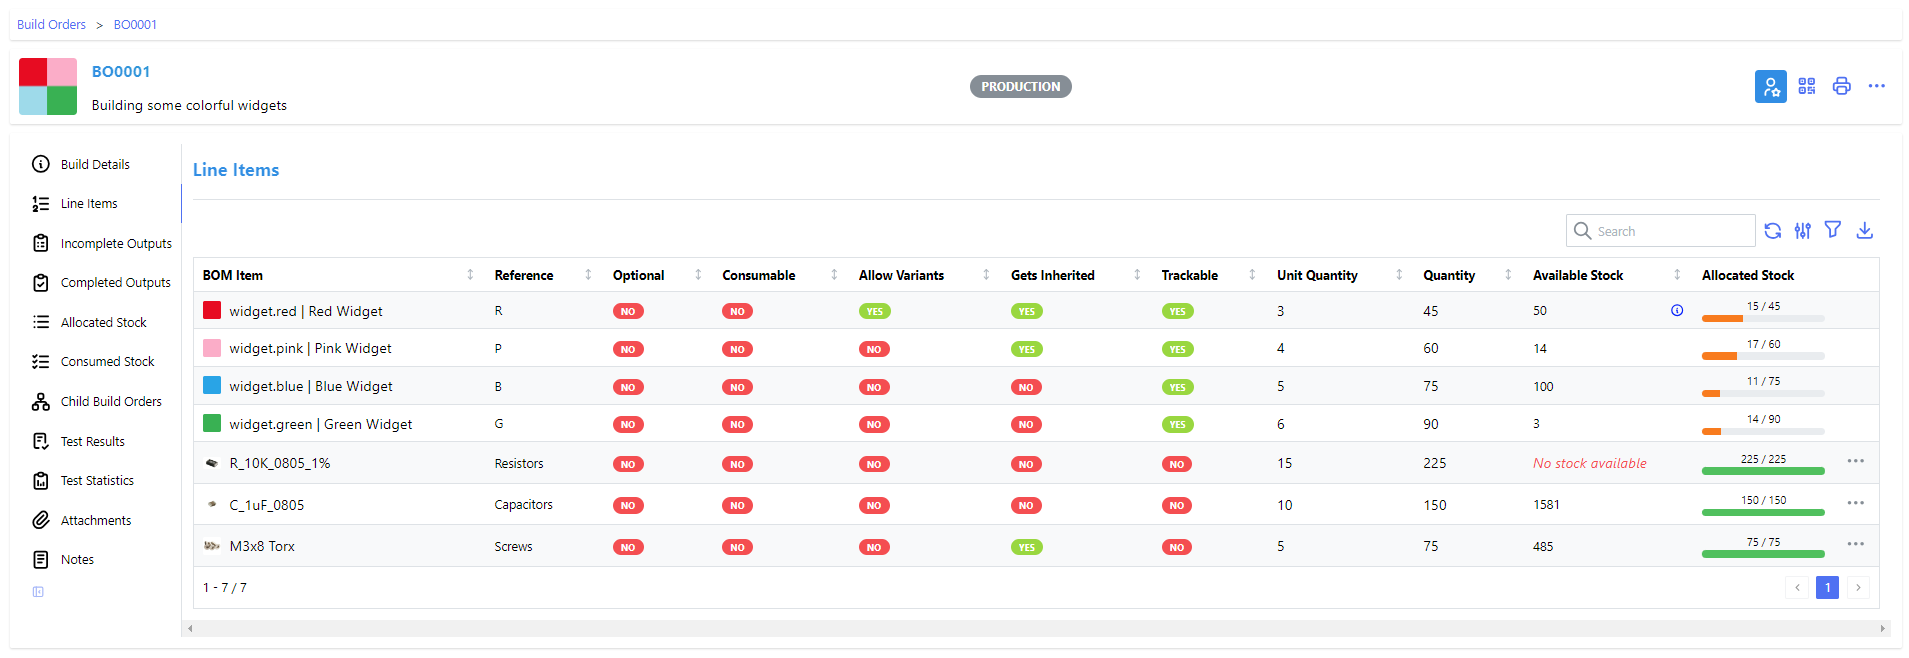This screenshot has height=658, width=1909.
Task: Open row actions for M3x8 Torx
Action: click(x=1855, y=545)
